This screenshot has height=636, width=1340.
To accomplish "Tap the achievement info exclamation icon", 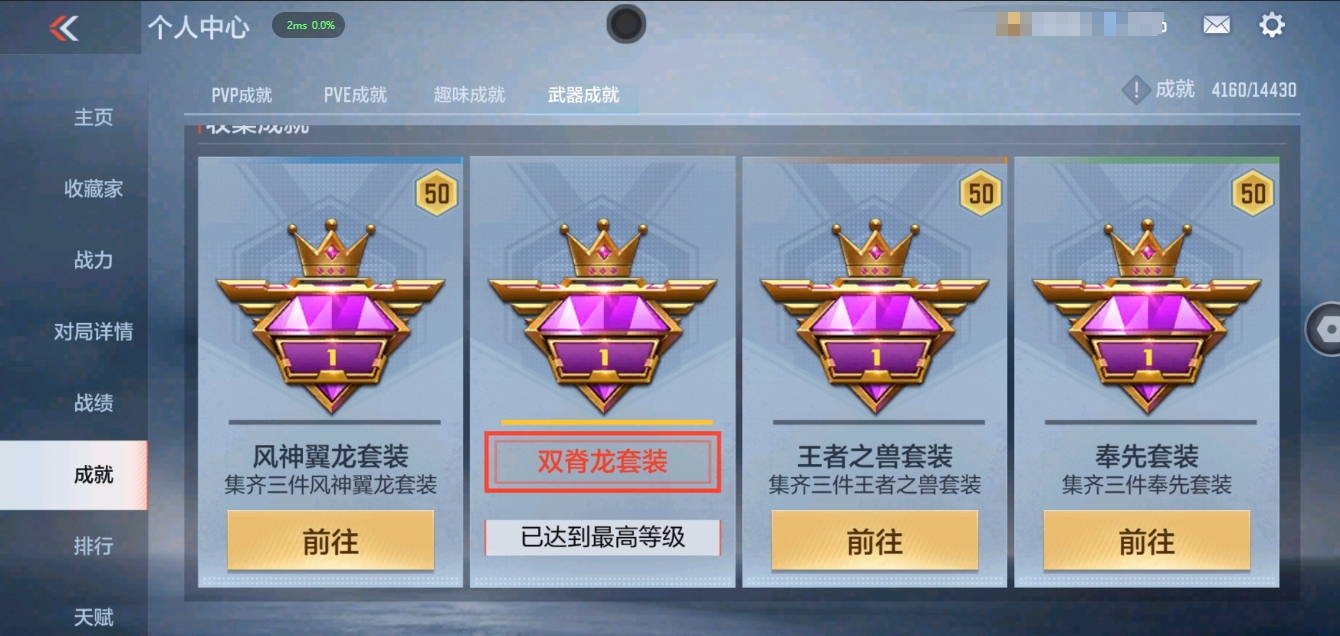I will click(x=1135, y=91).
